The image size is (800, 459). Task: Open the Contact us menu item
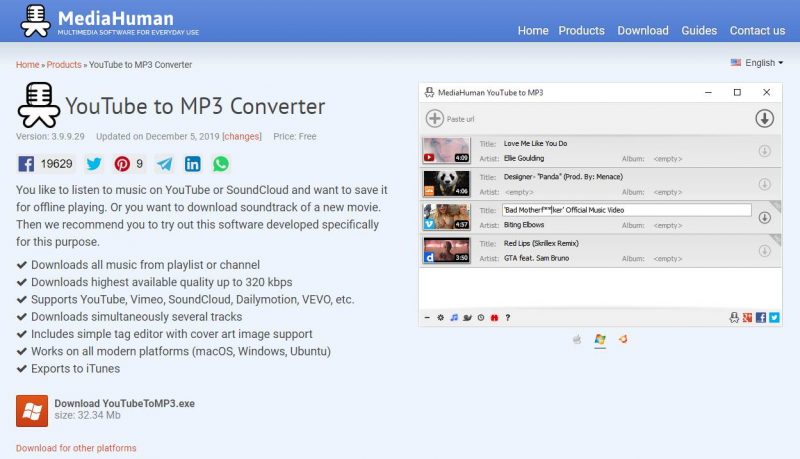(x=757, y=31)
